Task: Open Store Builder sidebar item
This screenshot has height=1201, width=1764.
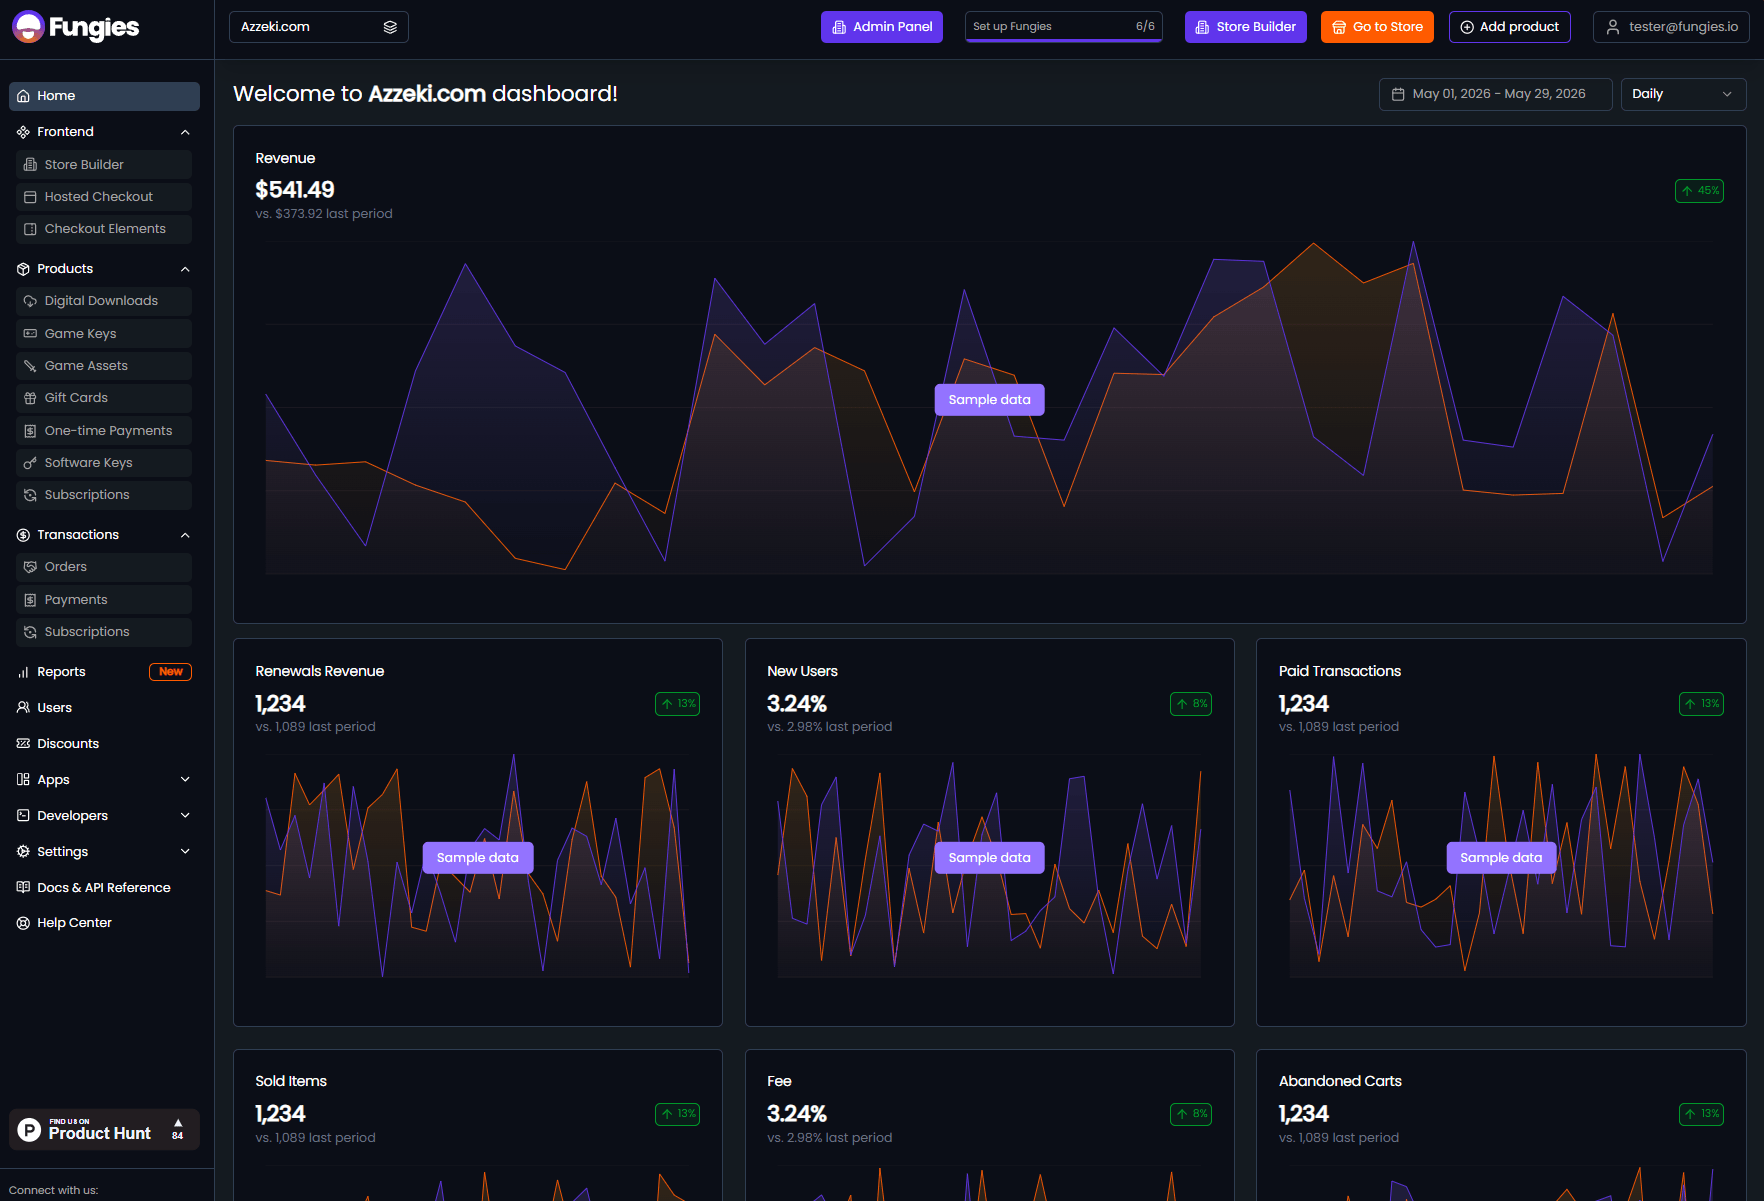Action: (104, 165)
